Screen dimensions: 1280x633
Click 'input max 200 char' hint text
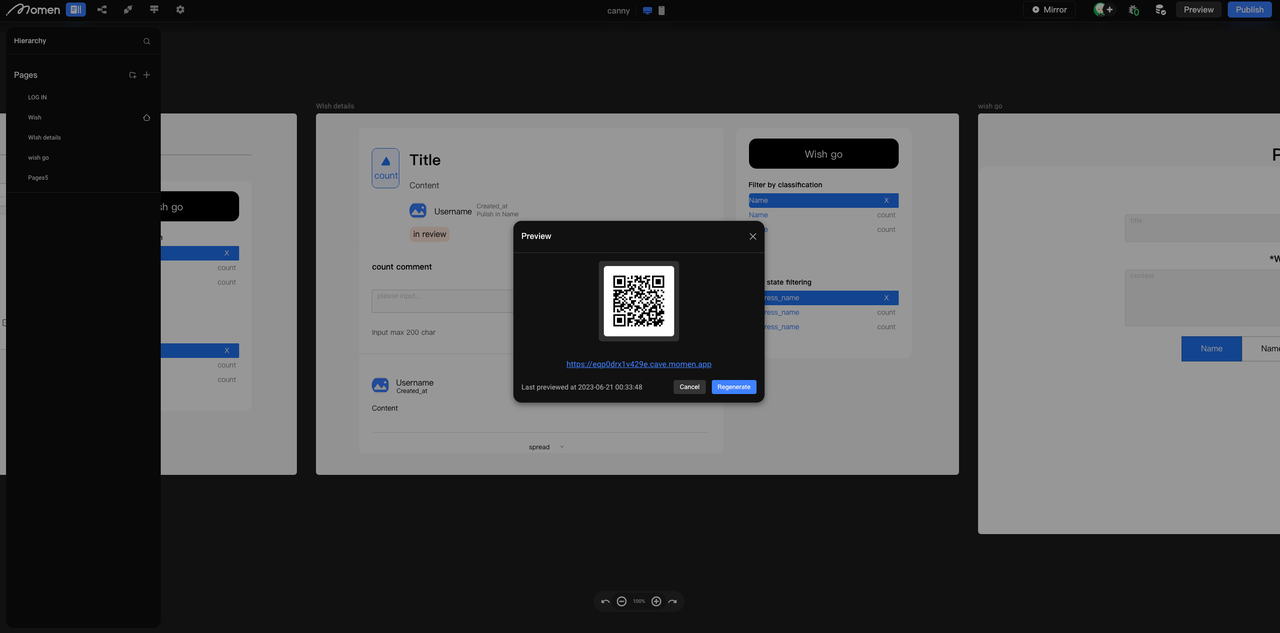click(404, 332)
